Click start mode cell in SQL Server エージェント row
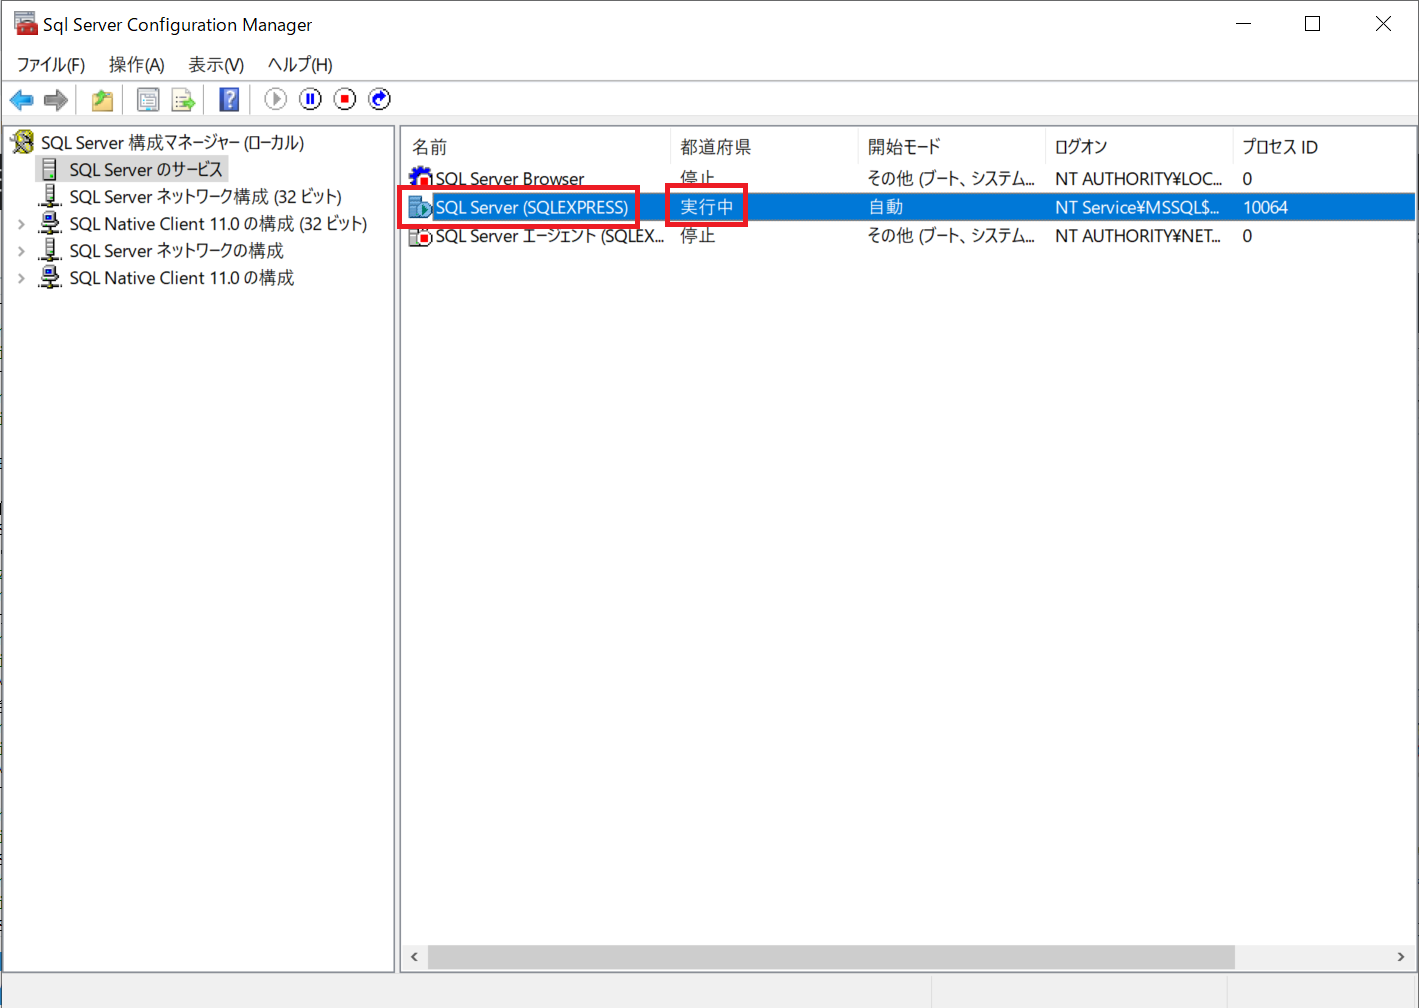The width and height of the screenshot is (1419, 1008). pos(951,236)
